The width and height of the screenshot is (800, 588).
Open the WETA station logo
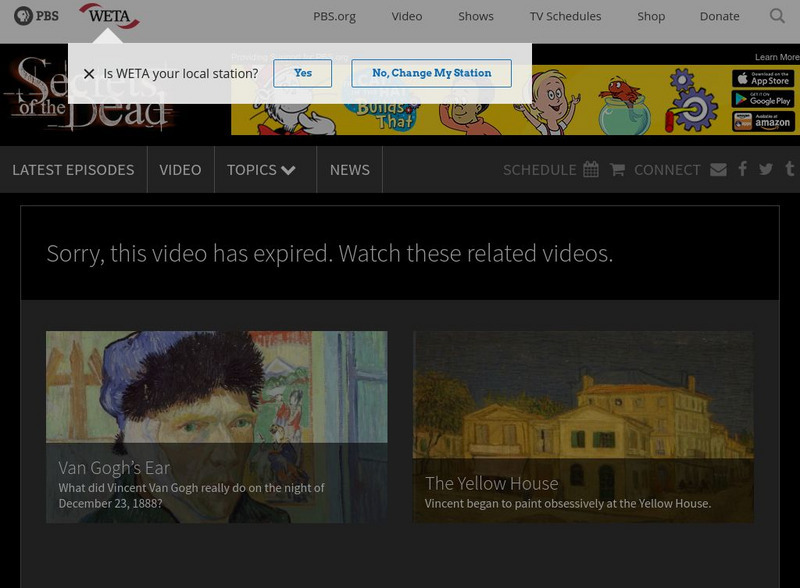[x=109, y=16]
